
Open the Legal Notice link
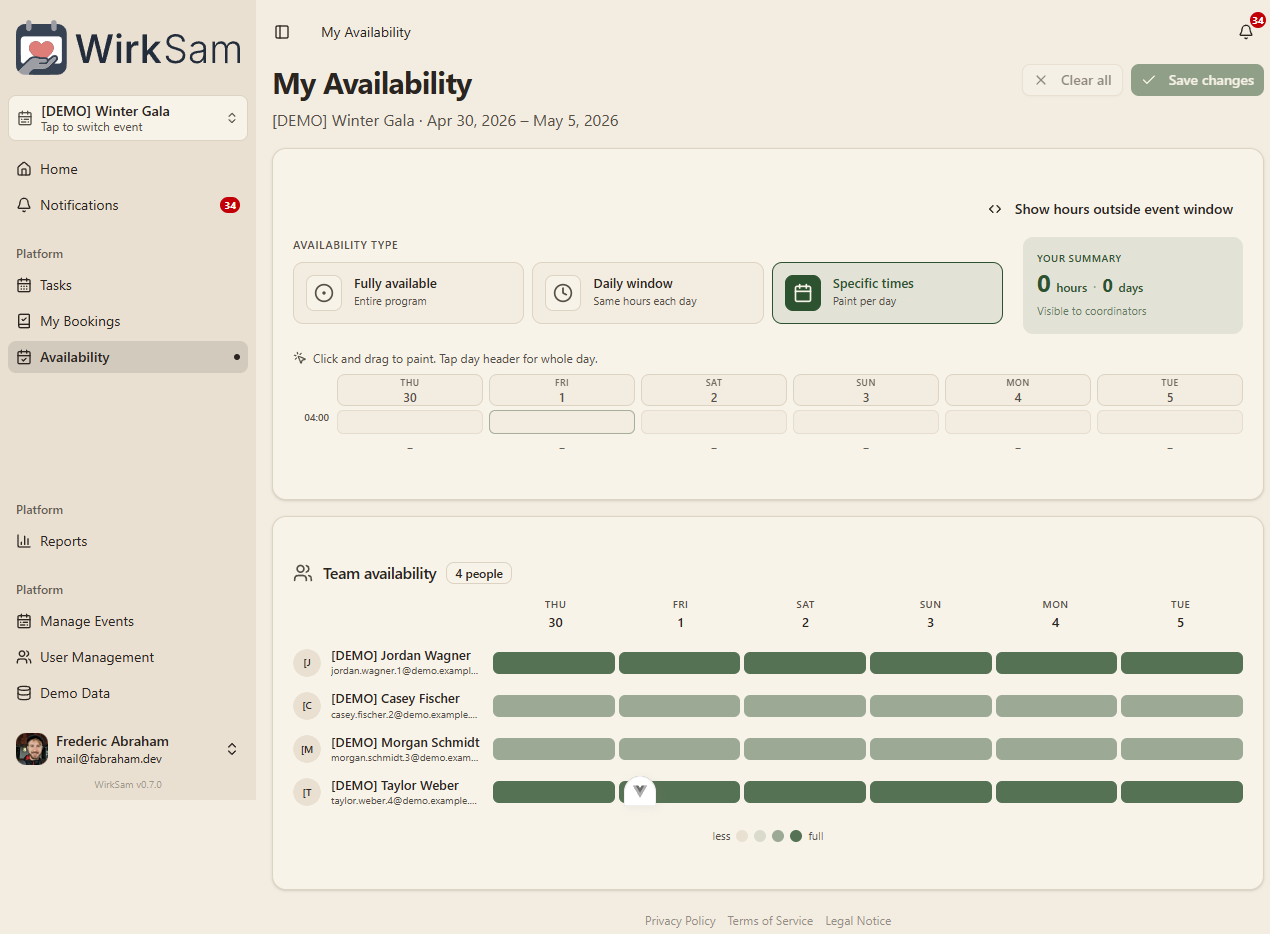(858, 921)
